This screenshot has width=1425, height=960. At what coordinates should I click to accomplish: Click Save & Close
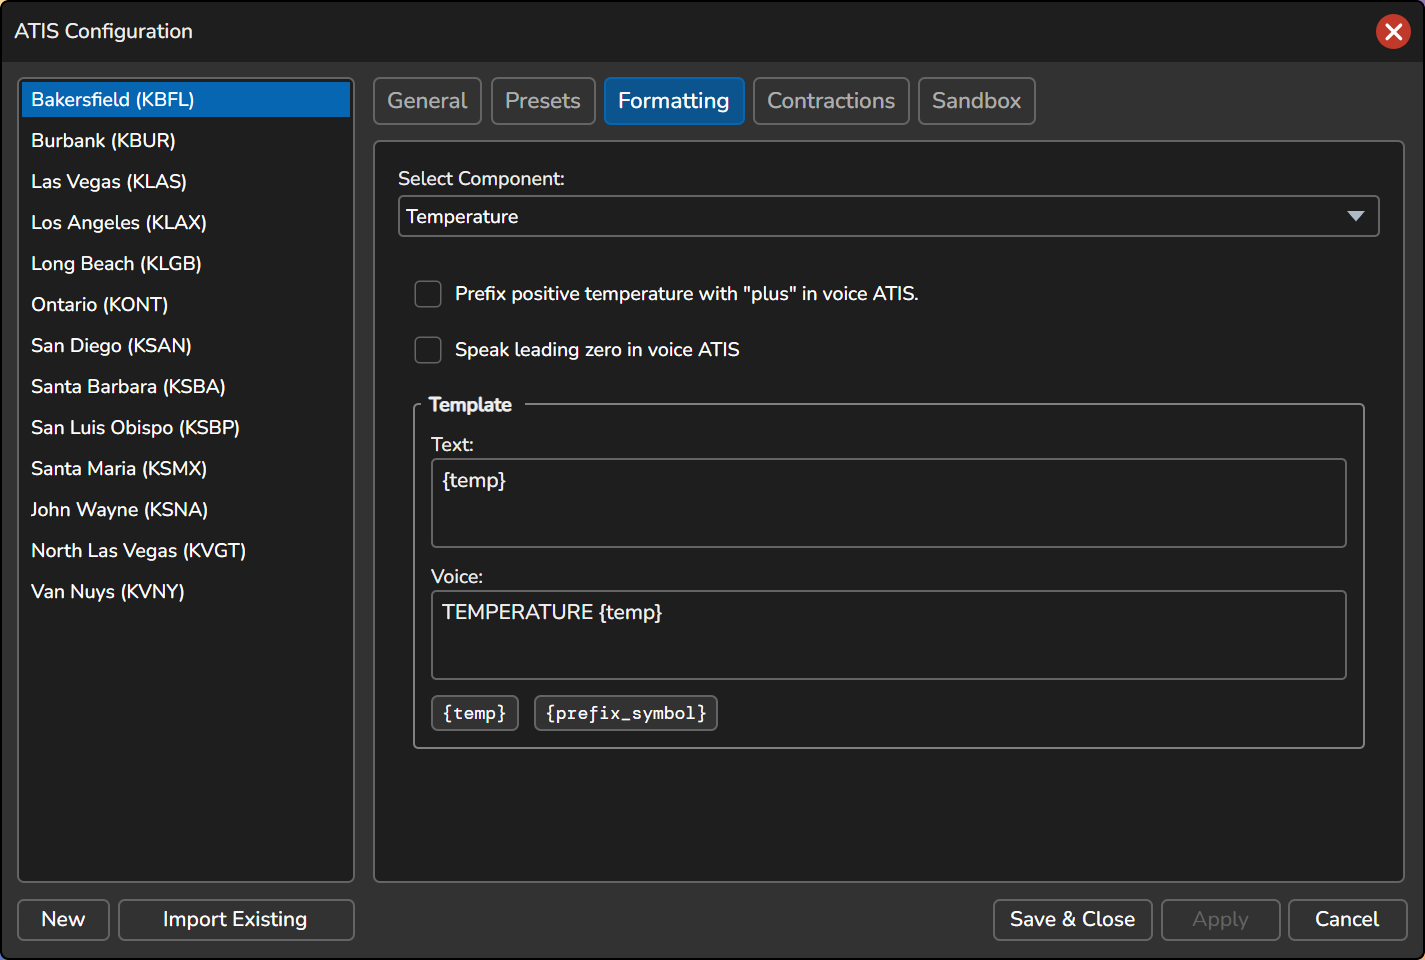point(1072,920)
